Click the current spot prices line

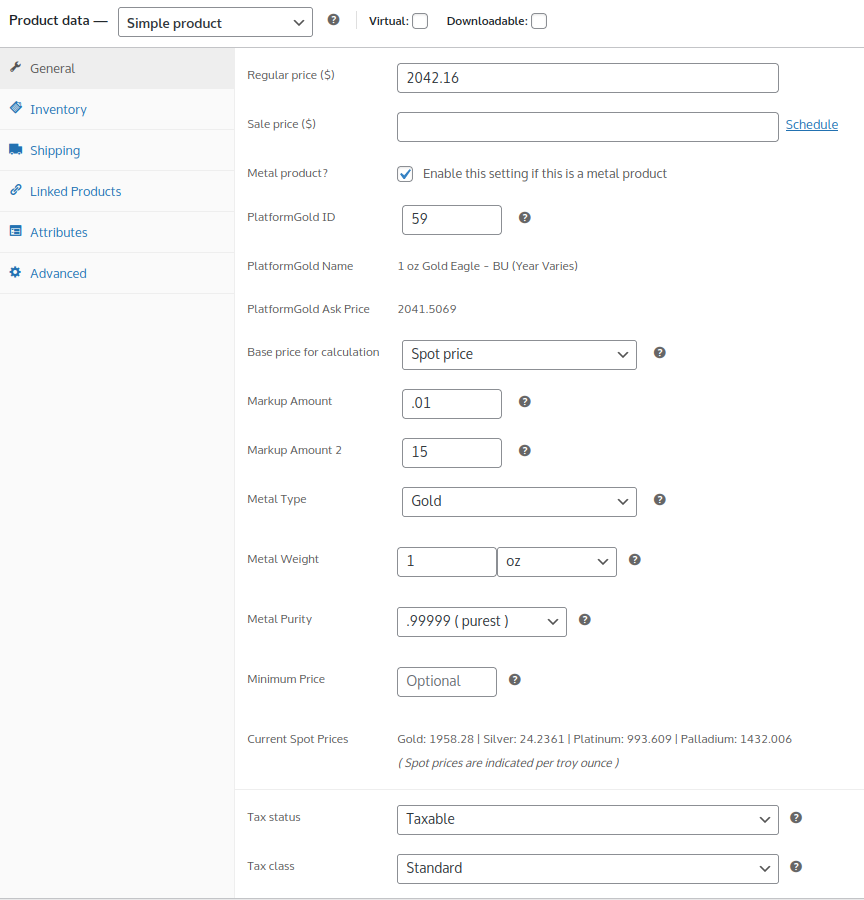[x=594, y=739]
